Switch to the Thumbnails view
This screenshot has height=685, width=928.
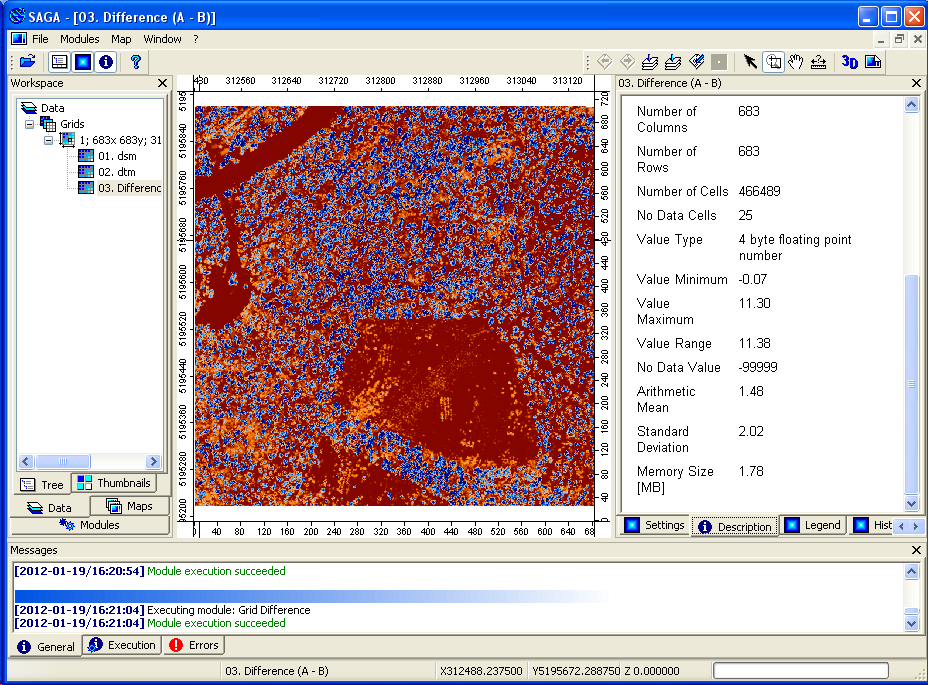coord(114,483)
